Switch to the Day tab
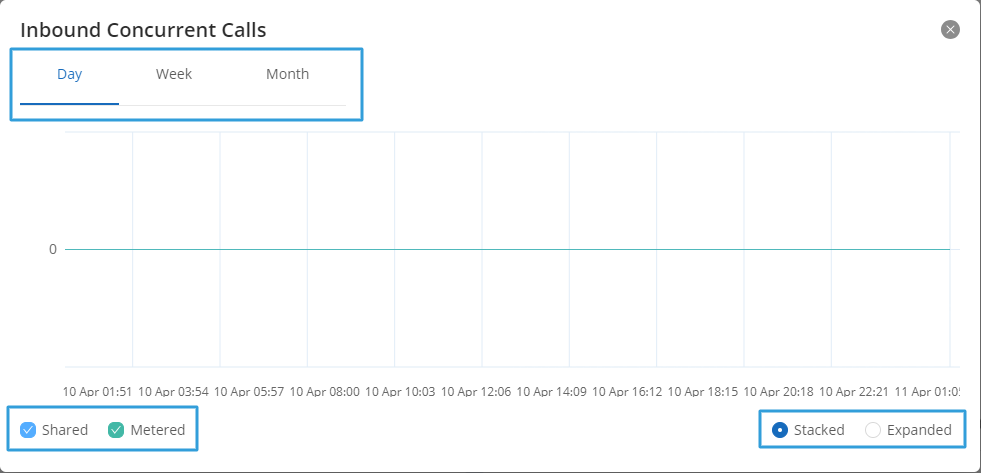The width and height of the screenshot is (981, 473). point(69,74)
